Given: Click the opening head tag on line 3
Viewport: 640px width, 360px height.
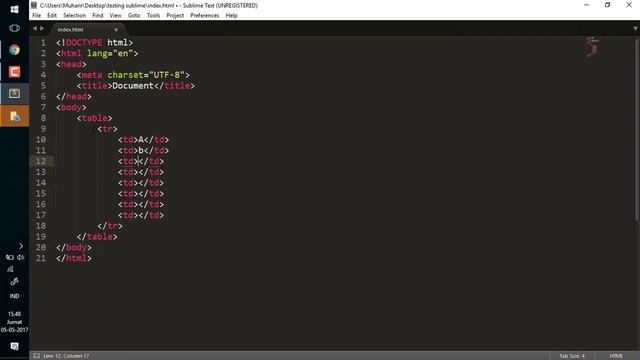Looking at the screenshot, I should point(71,64).
